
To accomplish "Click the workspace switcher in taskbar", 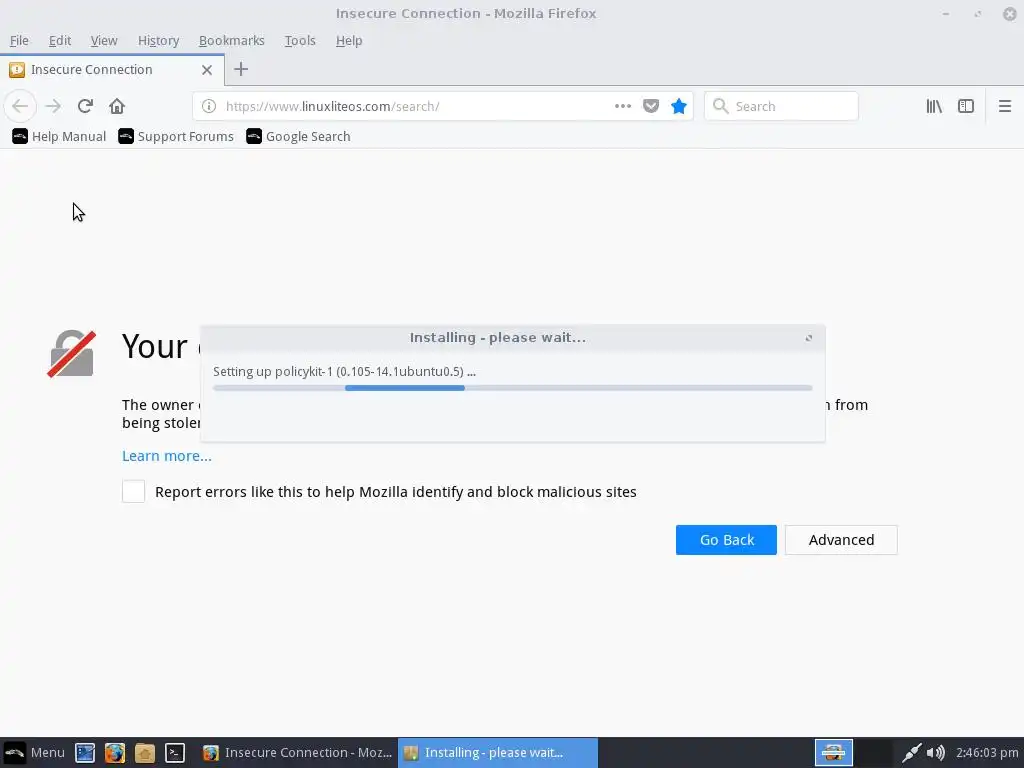I will 853,752.
